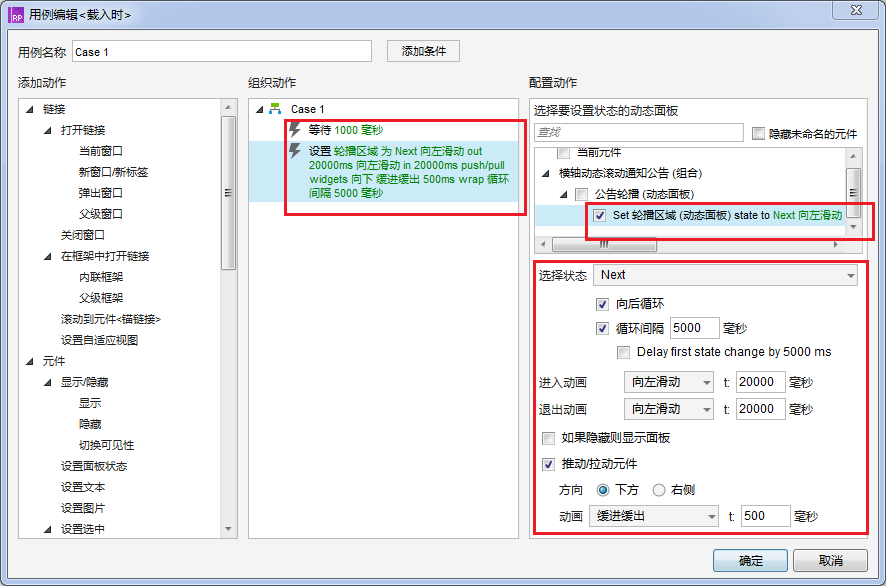Collapse the 设置选中 node

pyautogui.click(x=48, y=529)
